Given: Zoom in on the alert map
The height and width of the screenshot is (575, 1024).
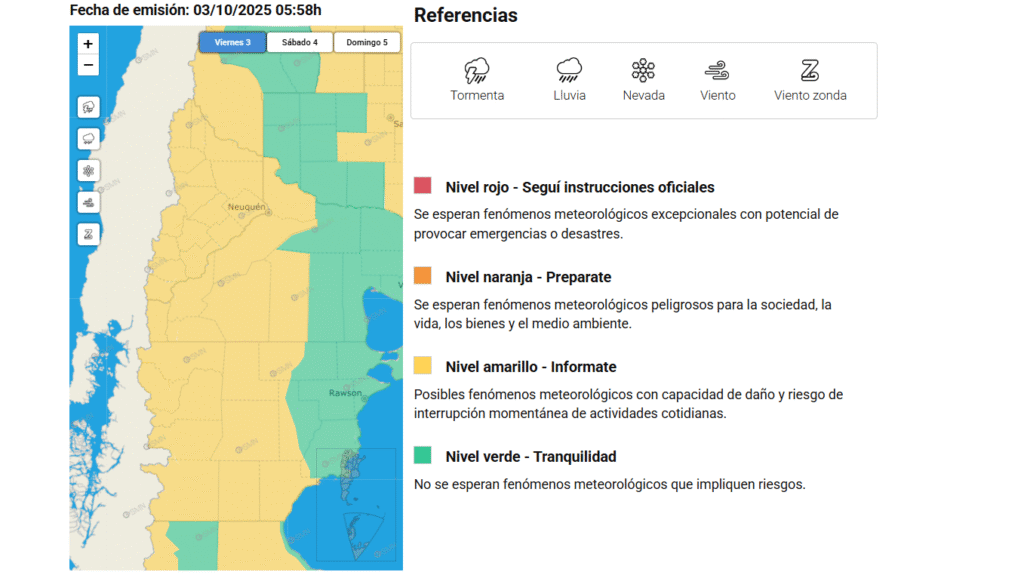Looking at the screenshot, I should coord(88,44).
